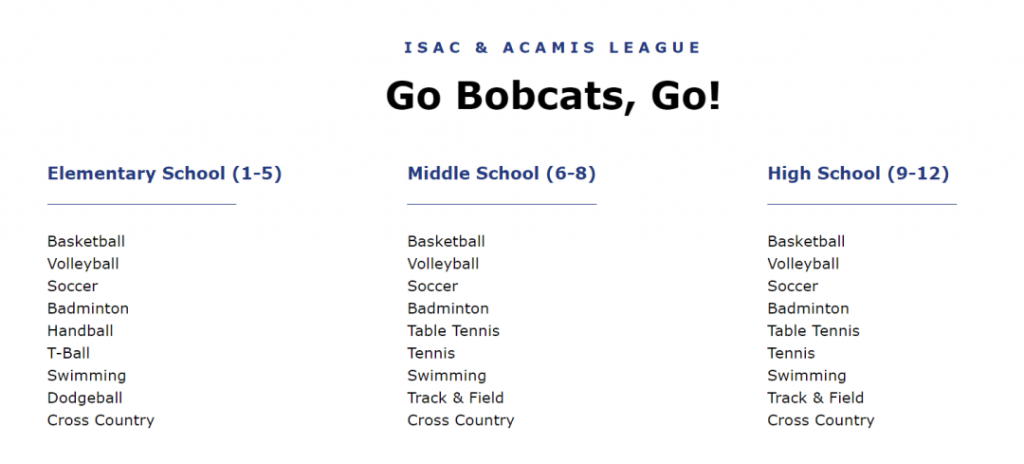Select T-Ball in the Elementary list
This screenshot has width=1024, height=464.
coord(69,353)
